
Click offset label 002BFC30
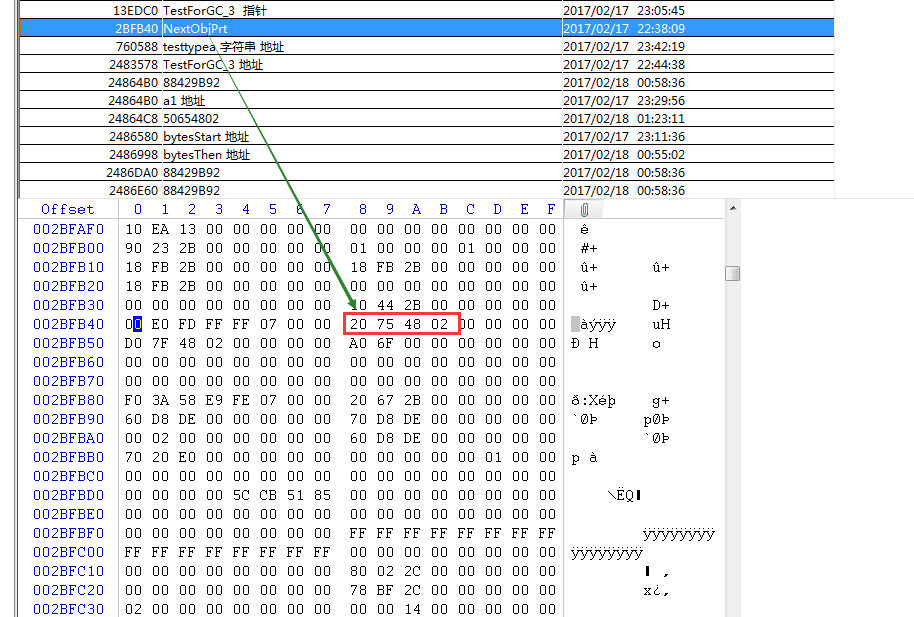coord(68,609)
